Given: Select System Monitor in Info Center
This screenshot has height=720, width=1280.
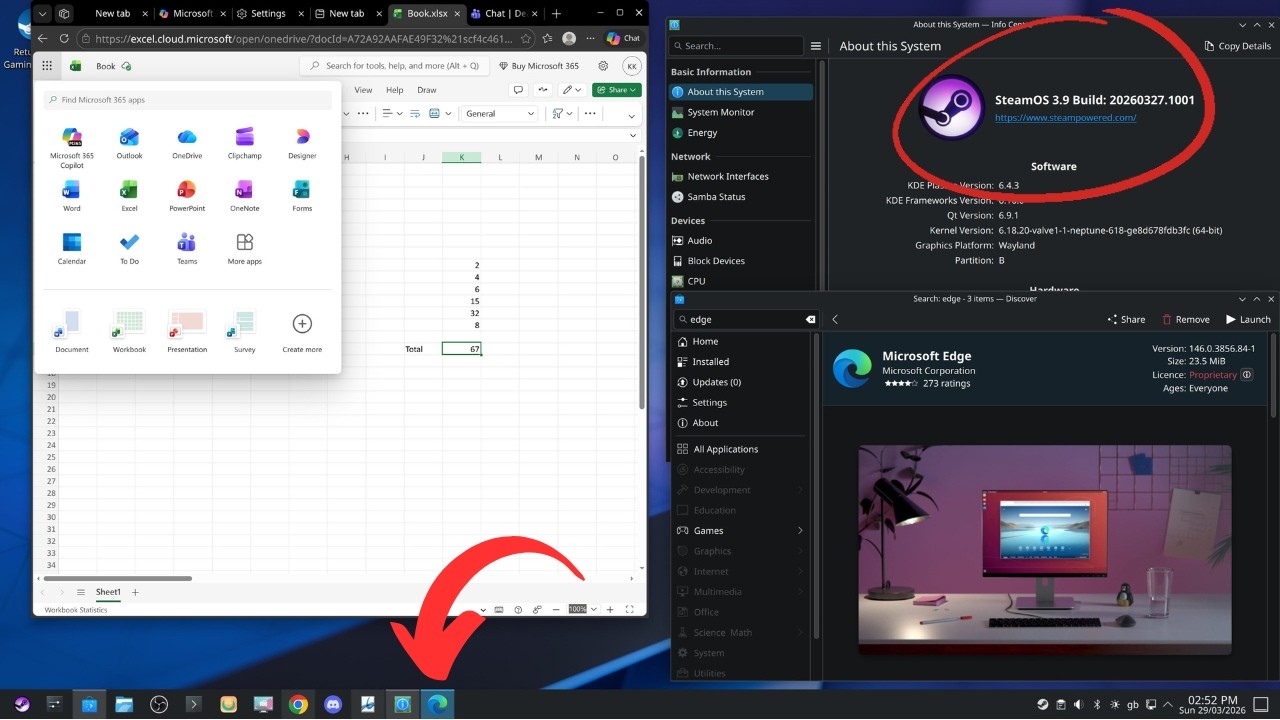Looking at the screenshot, I should [x=741, y=112].
